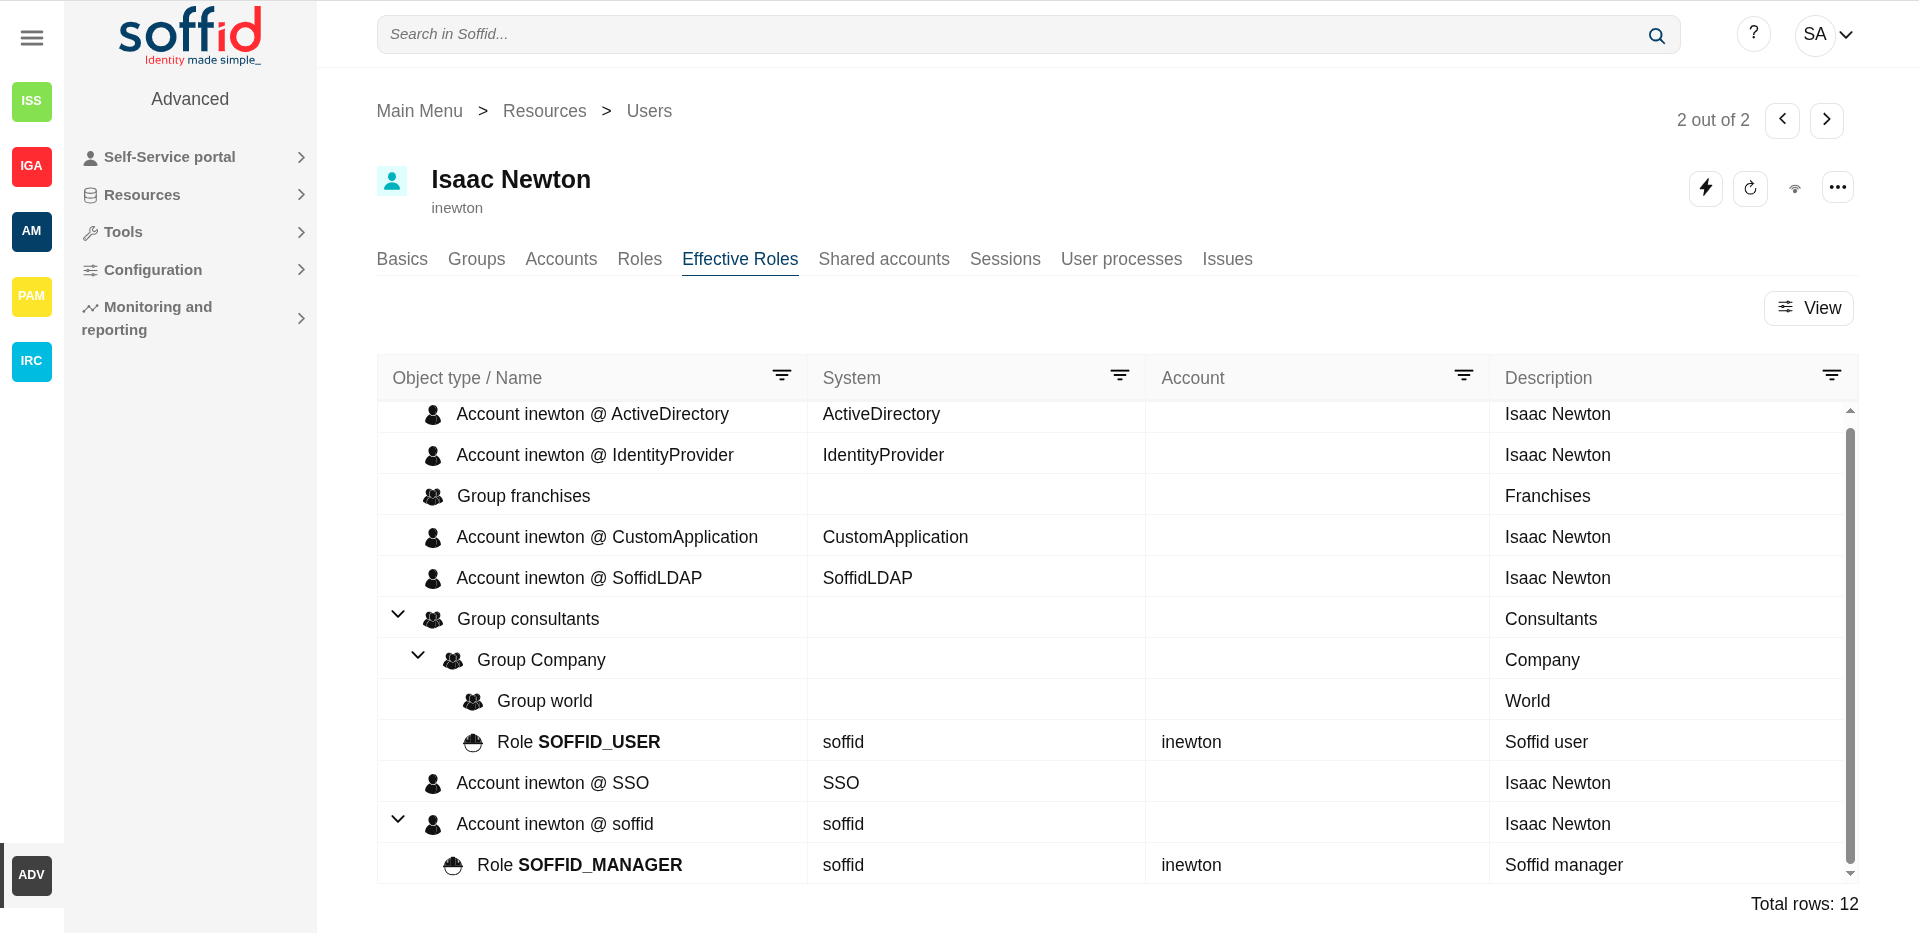Click the 'Total rows: 12' text

1805,904
